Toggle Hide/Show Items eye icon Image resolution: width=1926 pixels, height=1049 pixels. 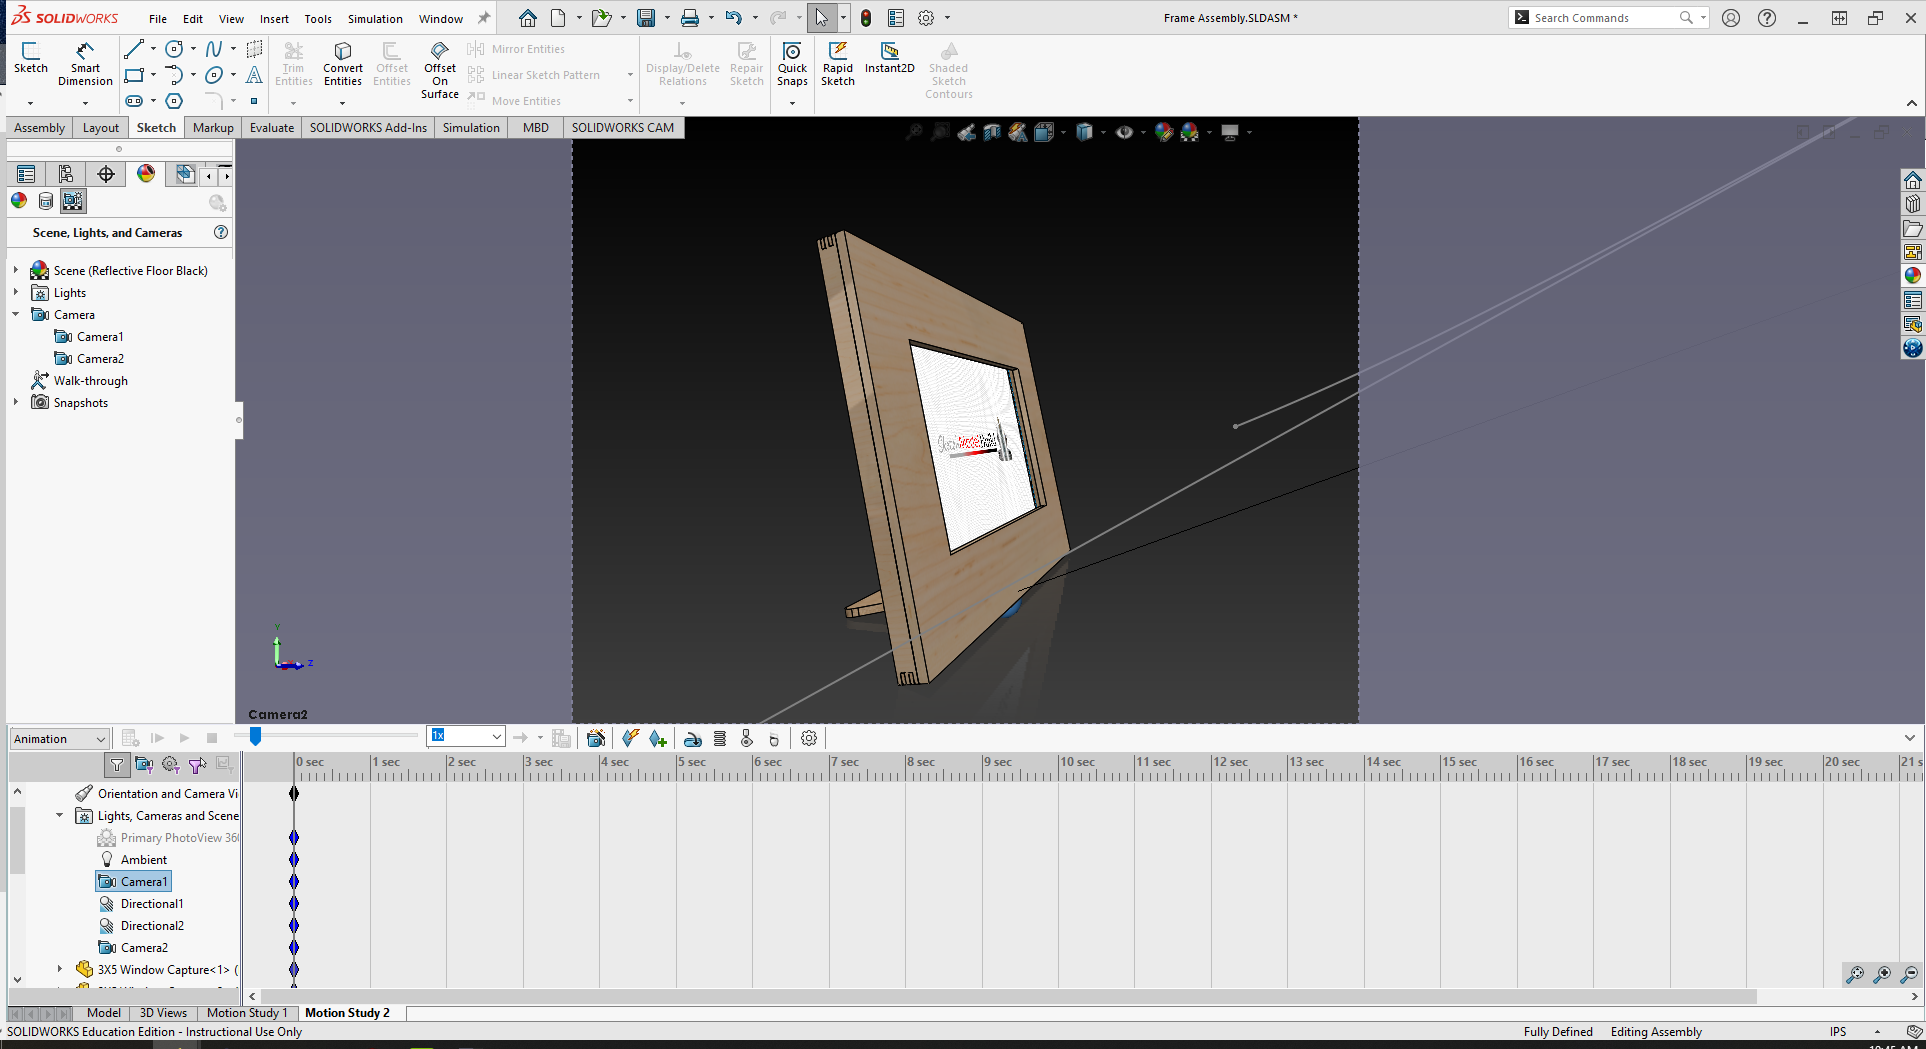click(1124, 132)
